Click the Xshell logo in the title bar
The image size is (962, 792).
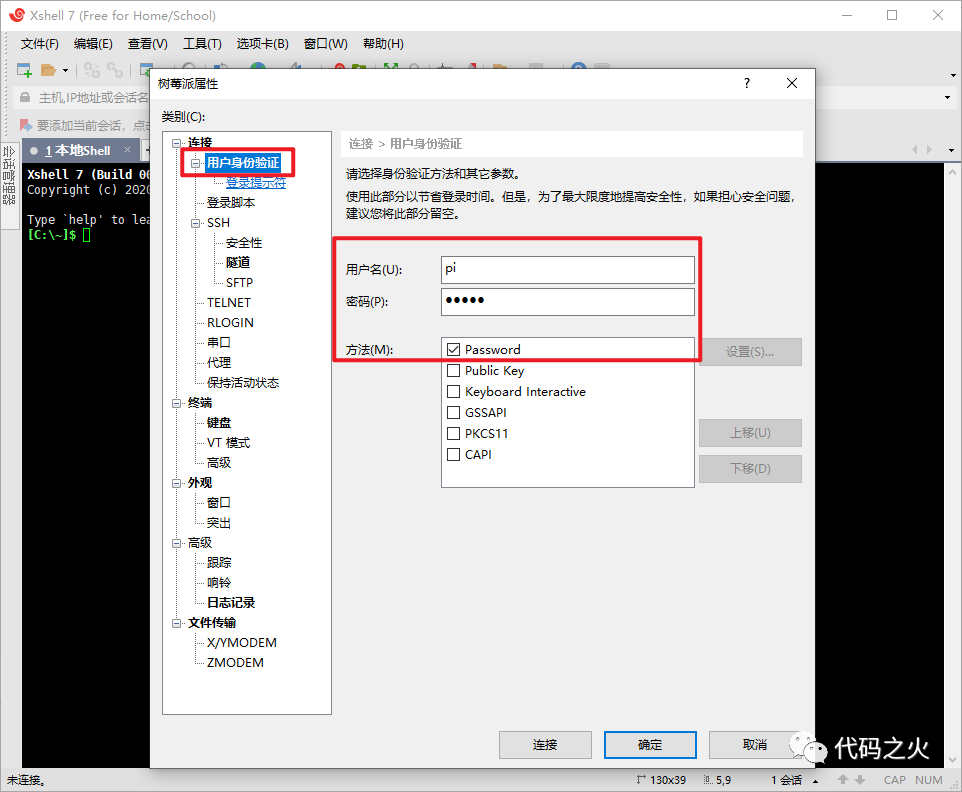tap(17, 15)
